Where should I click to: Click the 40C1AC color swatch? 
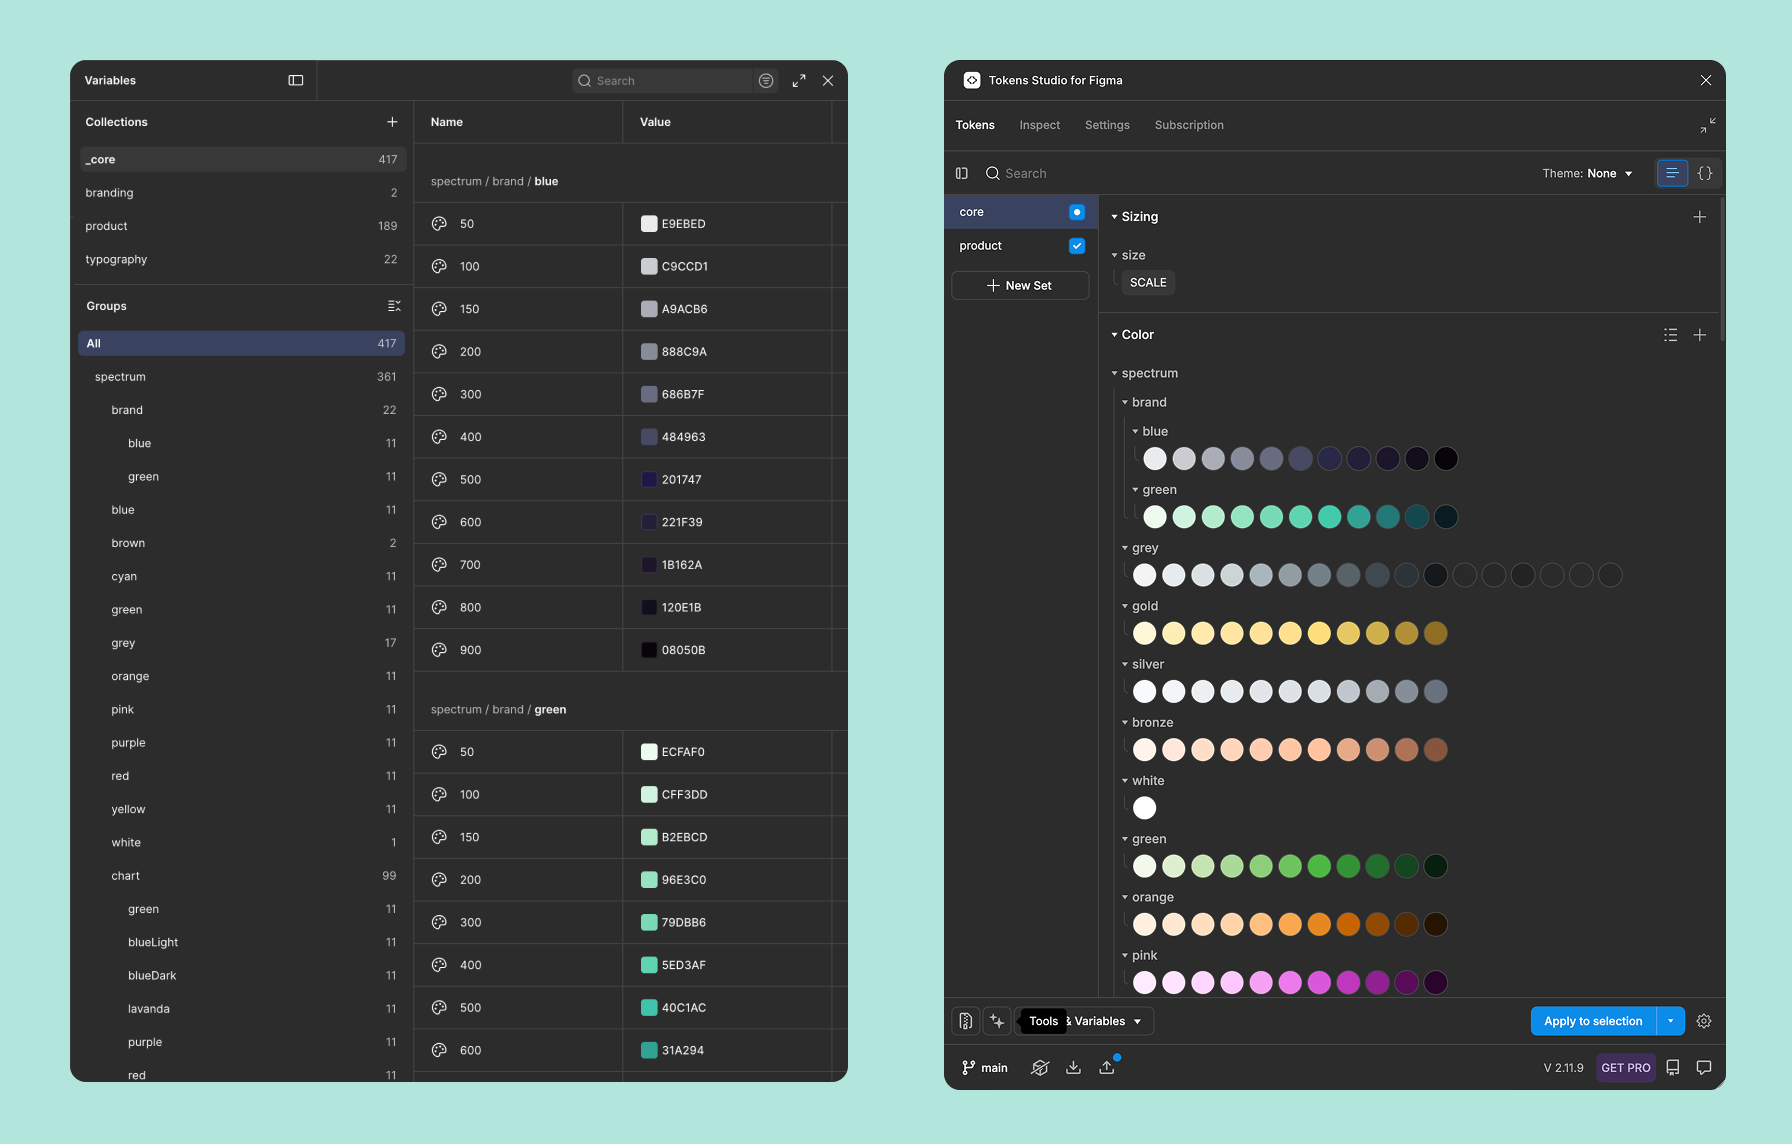[x=649, y=1008]
